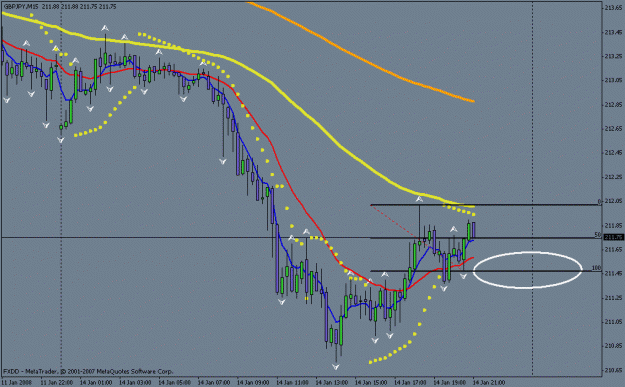Select the Fibonacci level 0 label
This screenshot has height=387, width=625.
click(599, 202)
